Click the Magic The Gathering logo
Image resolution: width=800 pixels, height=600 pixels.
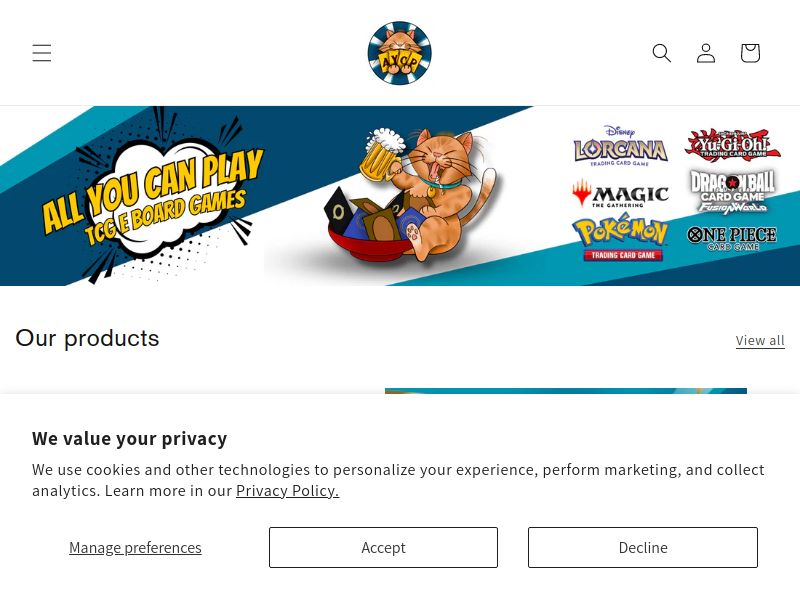620,194
